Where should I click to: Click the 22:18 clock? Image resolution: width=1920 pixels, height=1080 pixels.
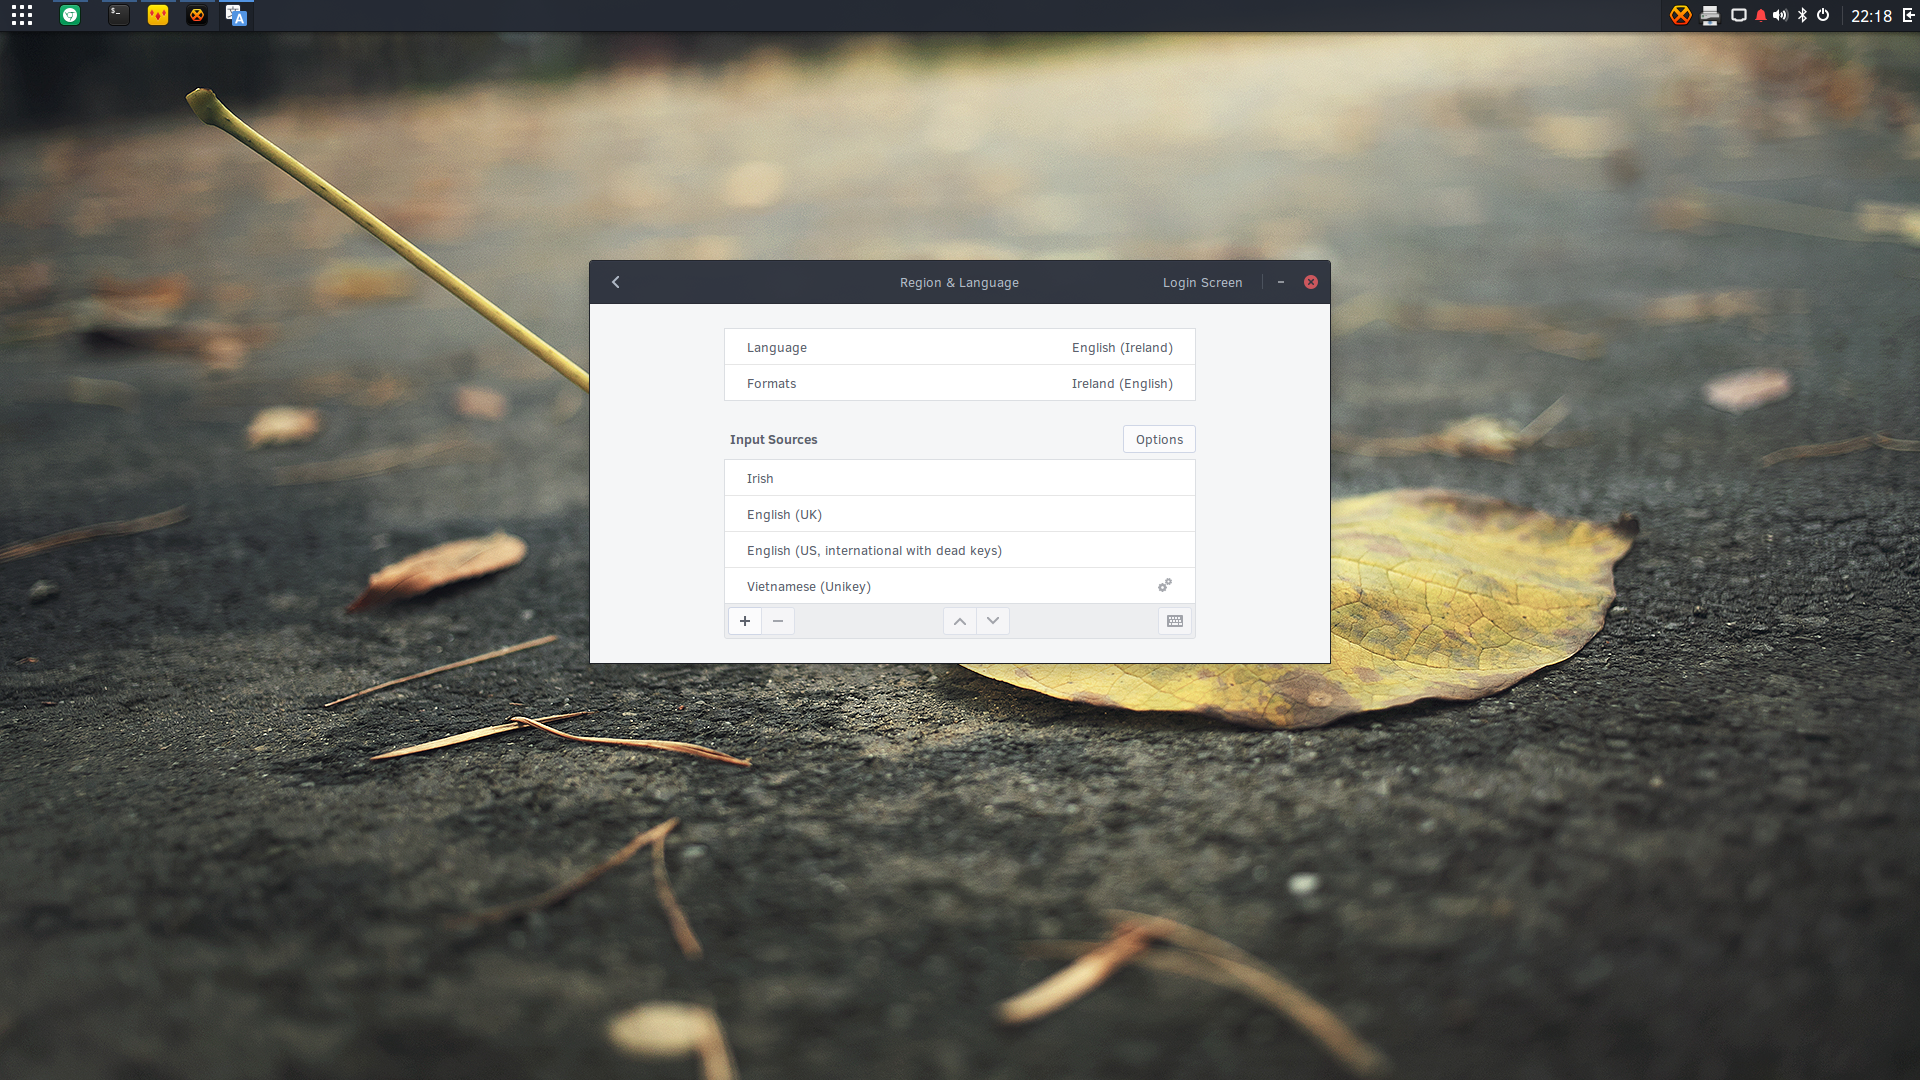pyautogui.click(x=1871, y=16)
